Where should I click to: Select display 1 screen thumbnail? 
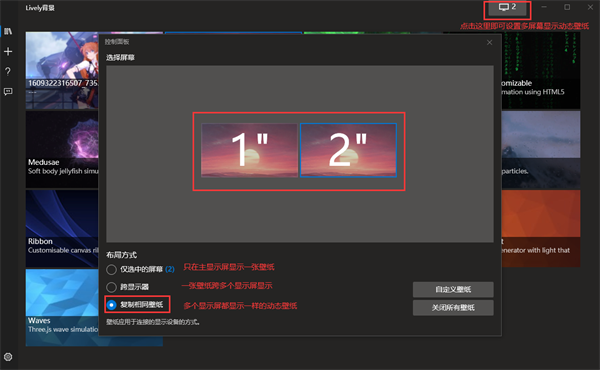(x=249, y=150)
